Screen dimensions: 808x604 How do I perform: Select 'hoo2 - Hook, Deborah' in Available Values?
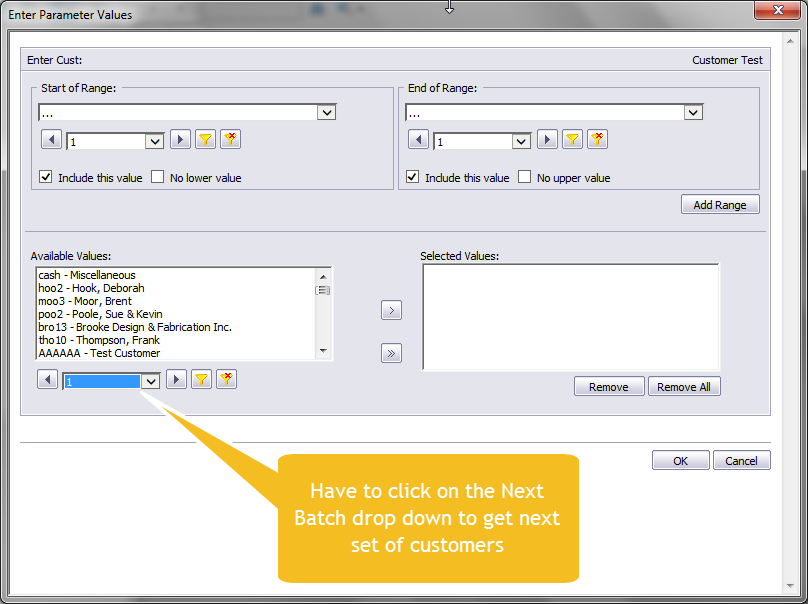[x=91, y=288]
